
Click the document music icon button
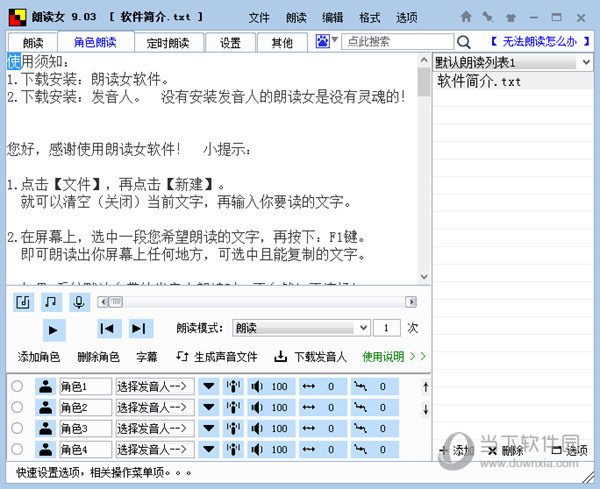(23, 302)
